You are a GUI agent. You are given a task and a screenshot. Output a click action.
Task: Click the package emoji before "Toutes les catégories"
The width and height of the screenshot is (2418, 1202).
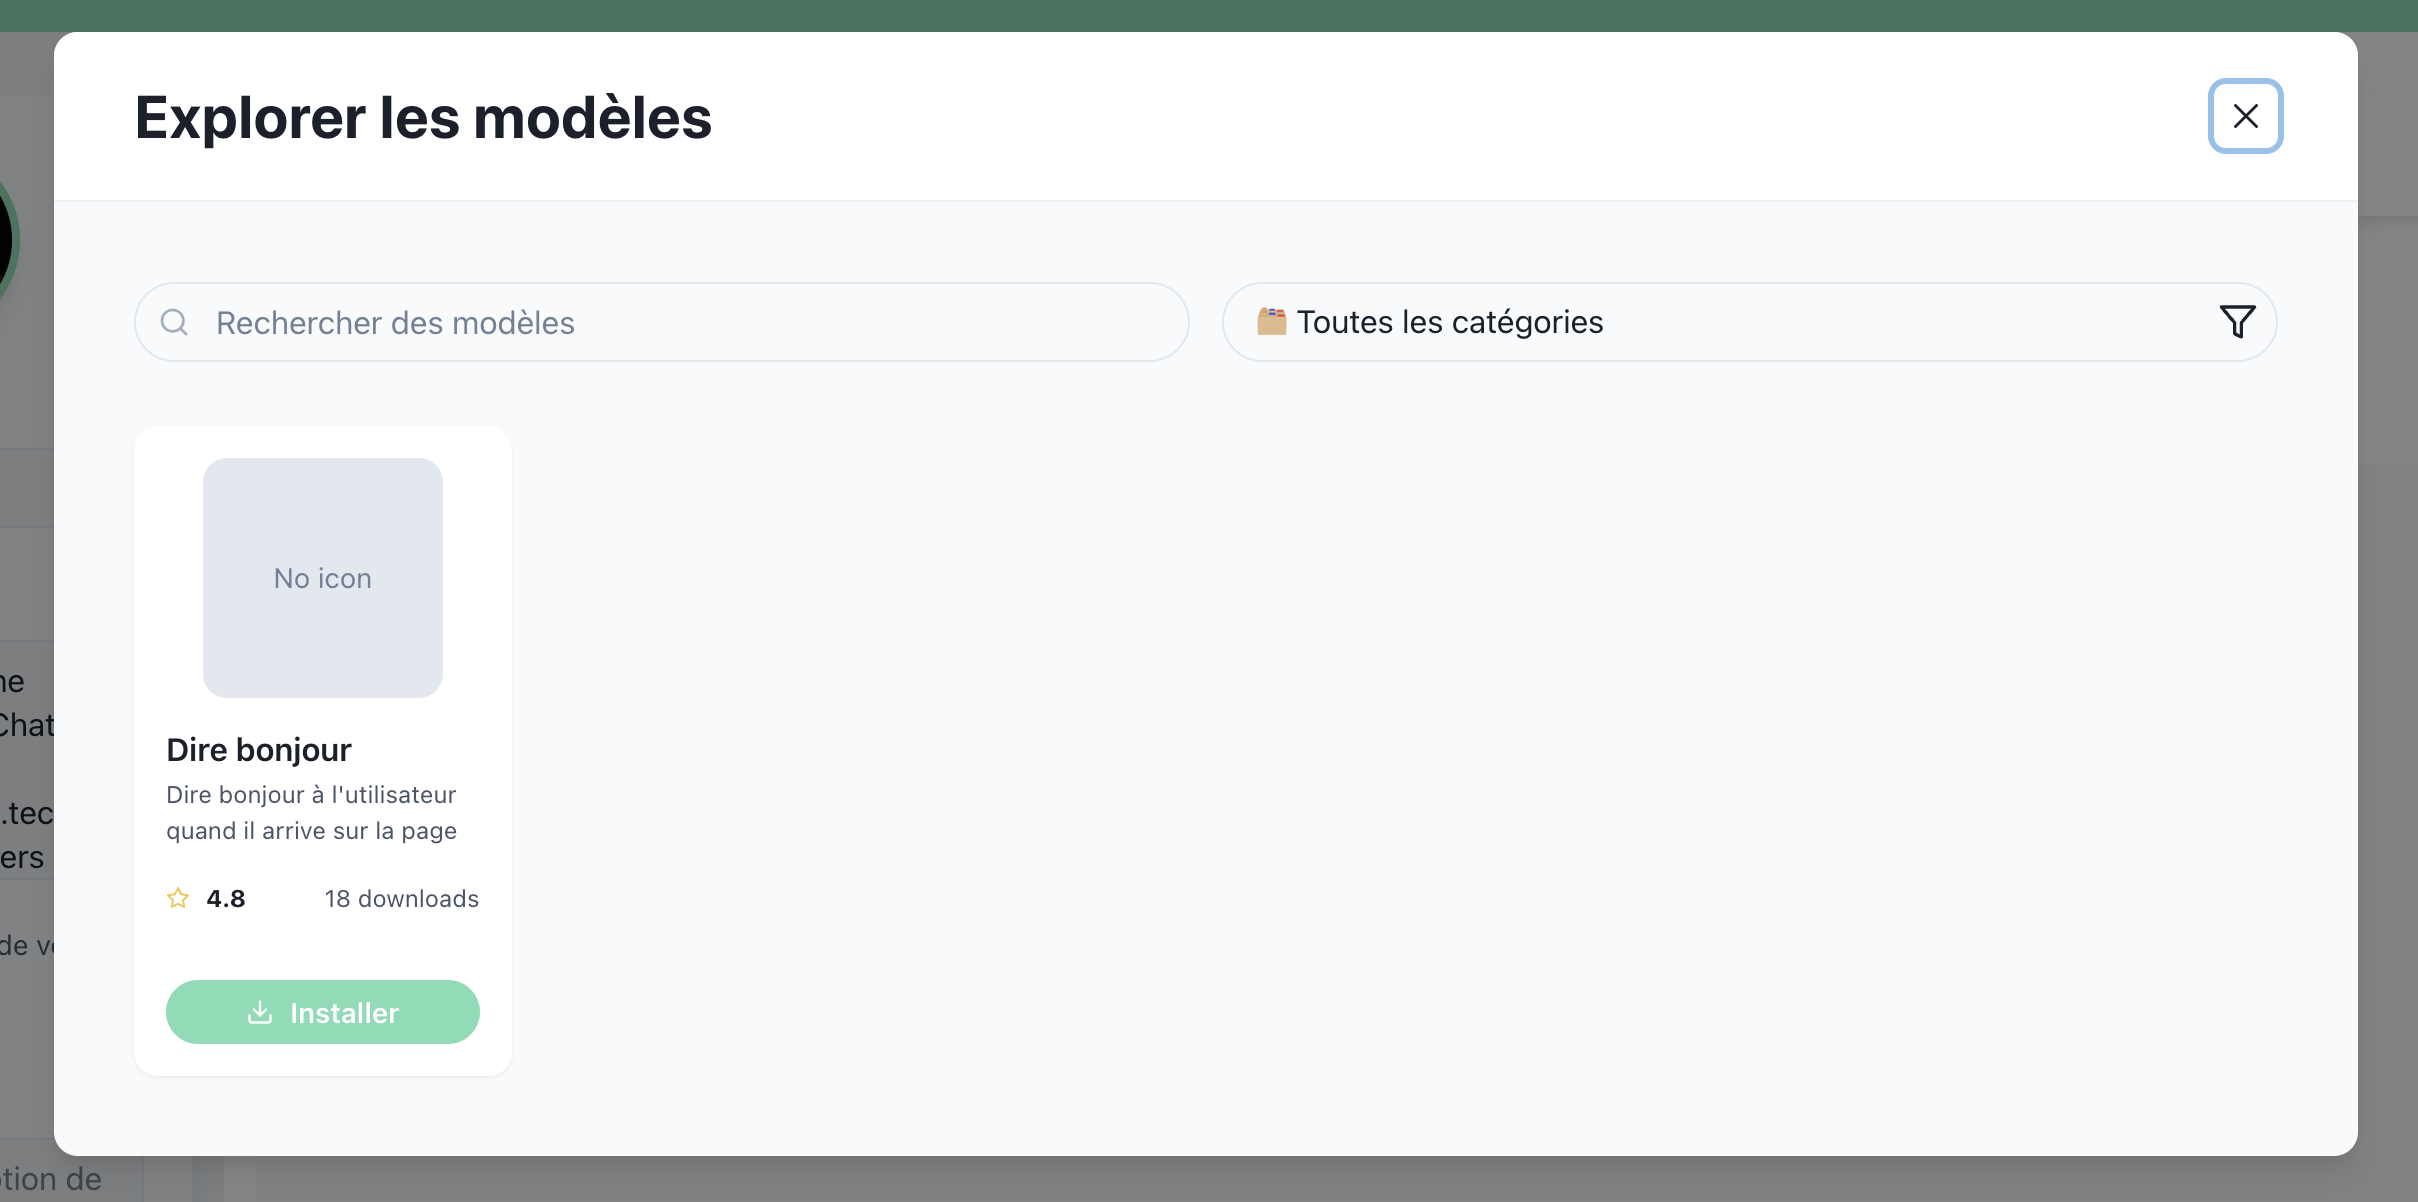pos(1270,321)
